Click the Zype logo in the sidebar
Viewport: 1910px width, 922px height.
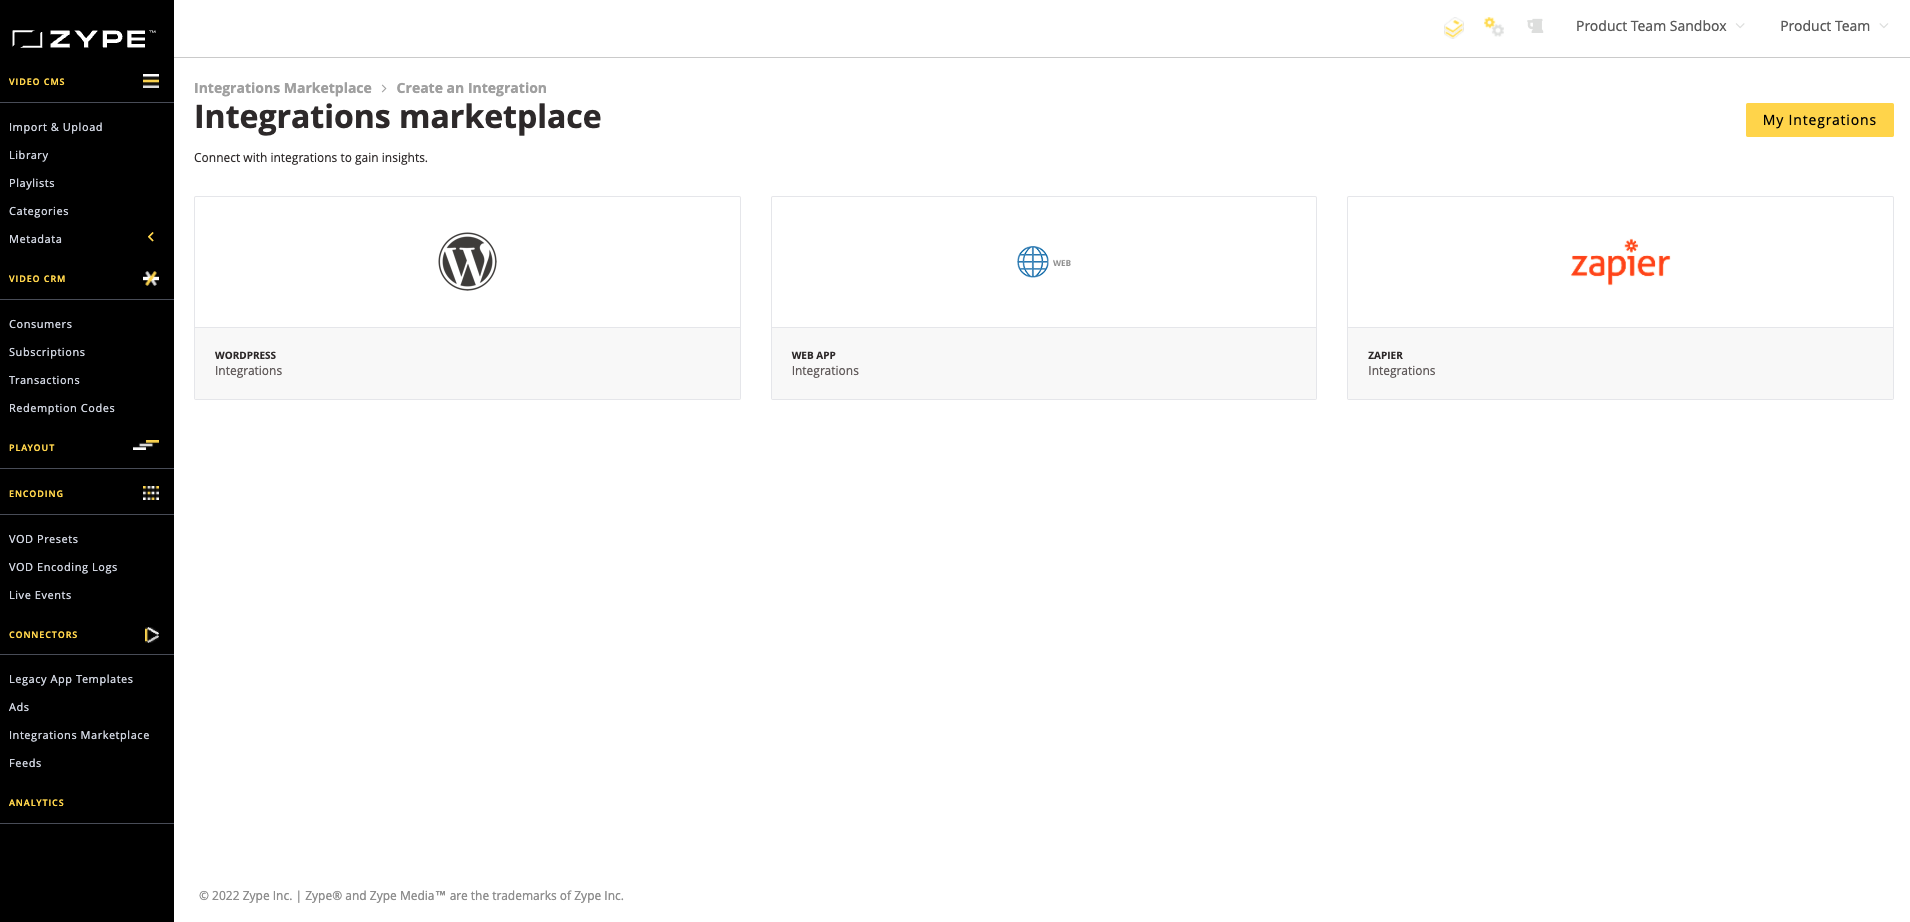tap(84, 39)
